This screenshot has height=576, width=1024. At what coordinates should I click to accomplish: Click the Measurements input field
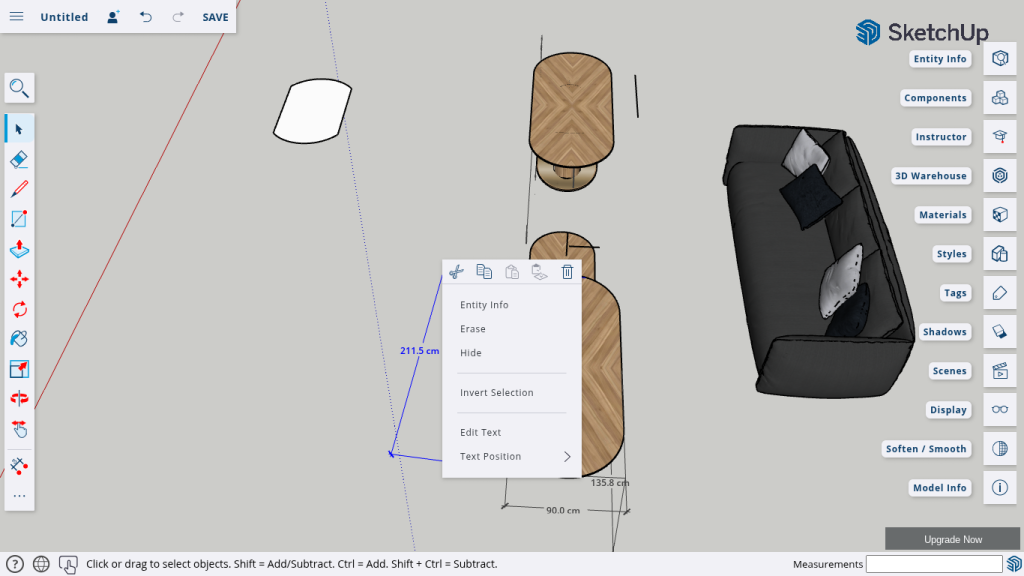click(x=941, y=564)
